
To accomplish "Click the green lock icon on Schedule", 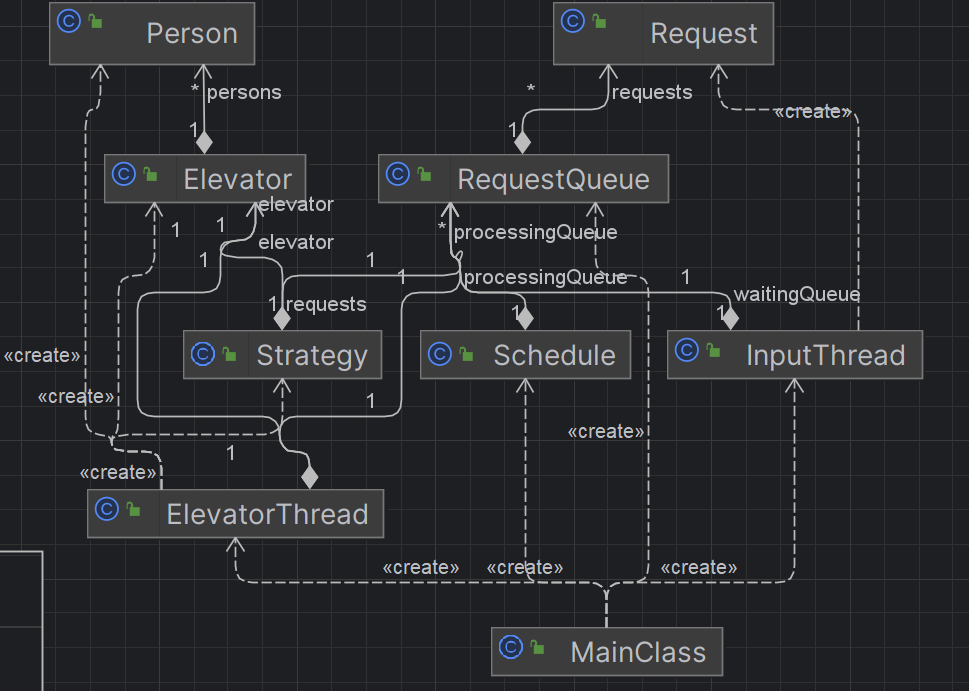I will 467,354.
